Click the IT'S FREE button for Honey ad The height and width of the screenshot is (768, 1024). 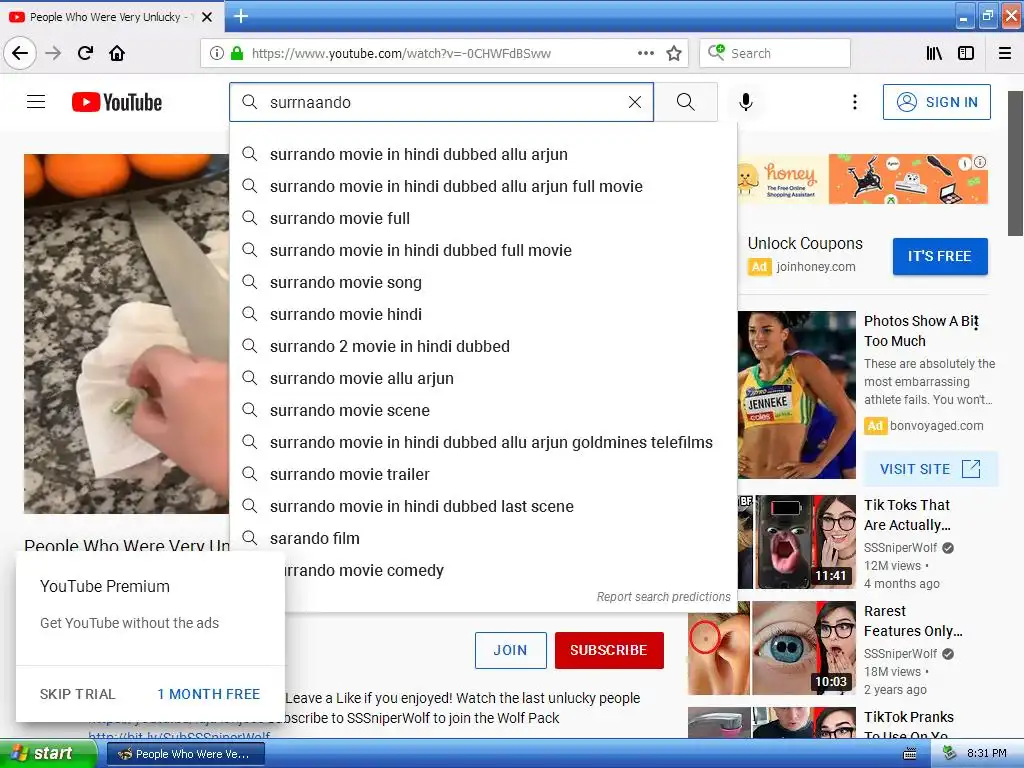pyautogui.click(x=940, y=256)
